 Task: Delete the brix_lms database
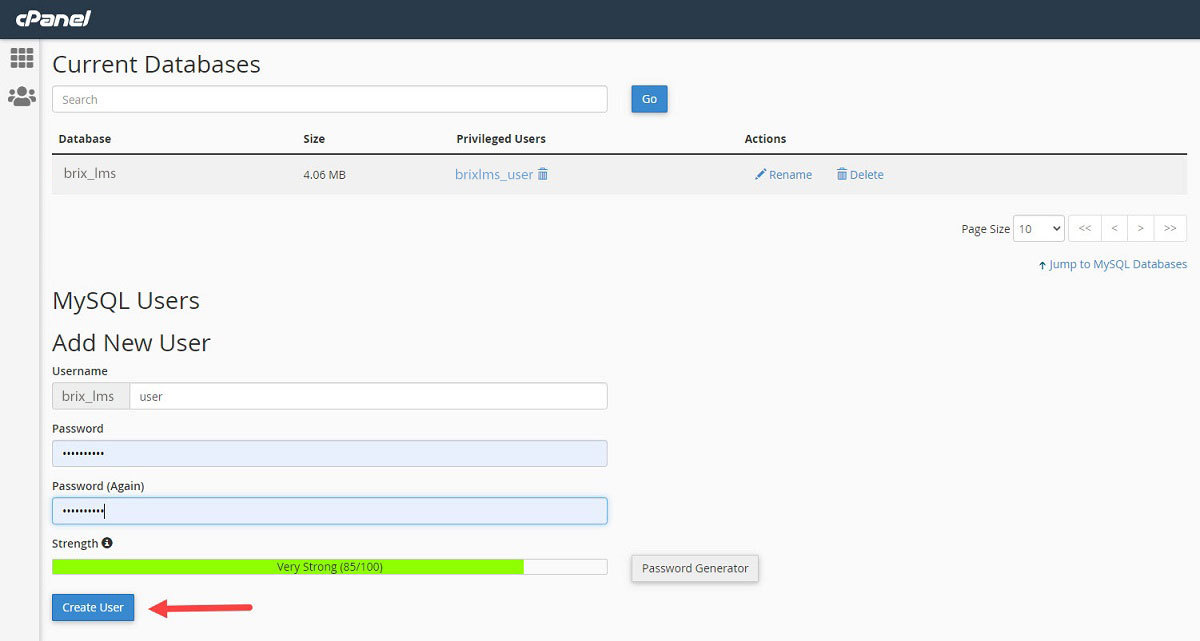(x=860, y=174)
